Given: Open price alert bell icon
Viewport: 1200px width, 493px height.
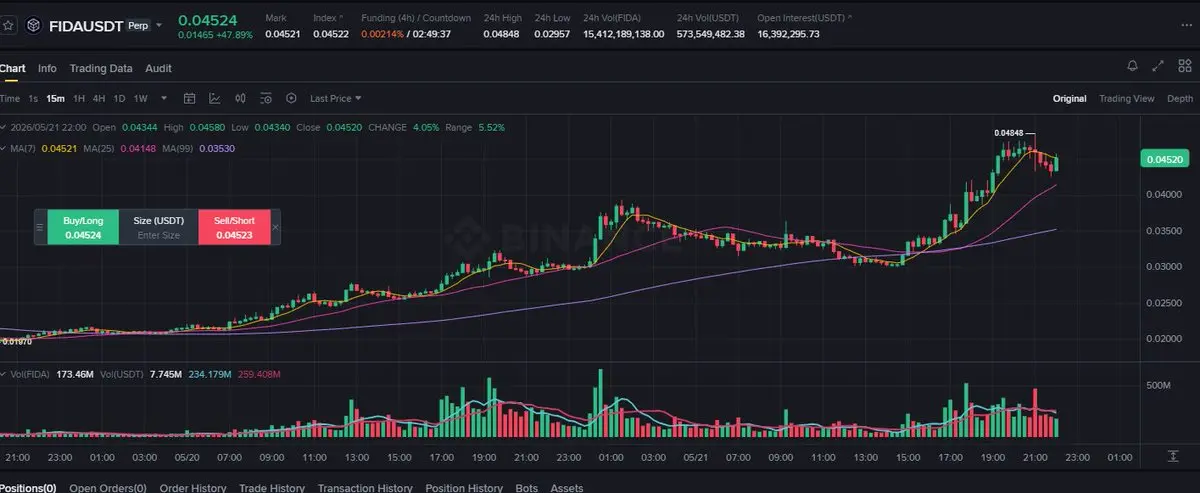Looking at the screenshot, I should [x=1133, y=66].
